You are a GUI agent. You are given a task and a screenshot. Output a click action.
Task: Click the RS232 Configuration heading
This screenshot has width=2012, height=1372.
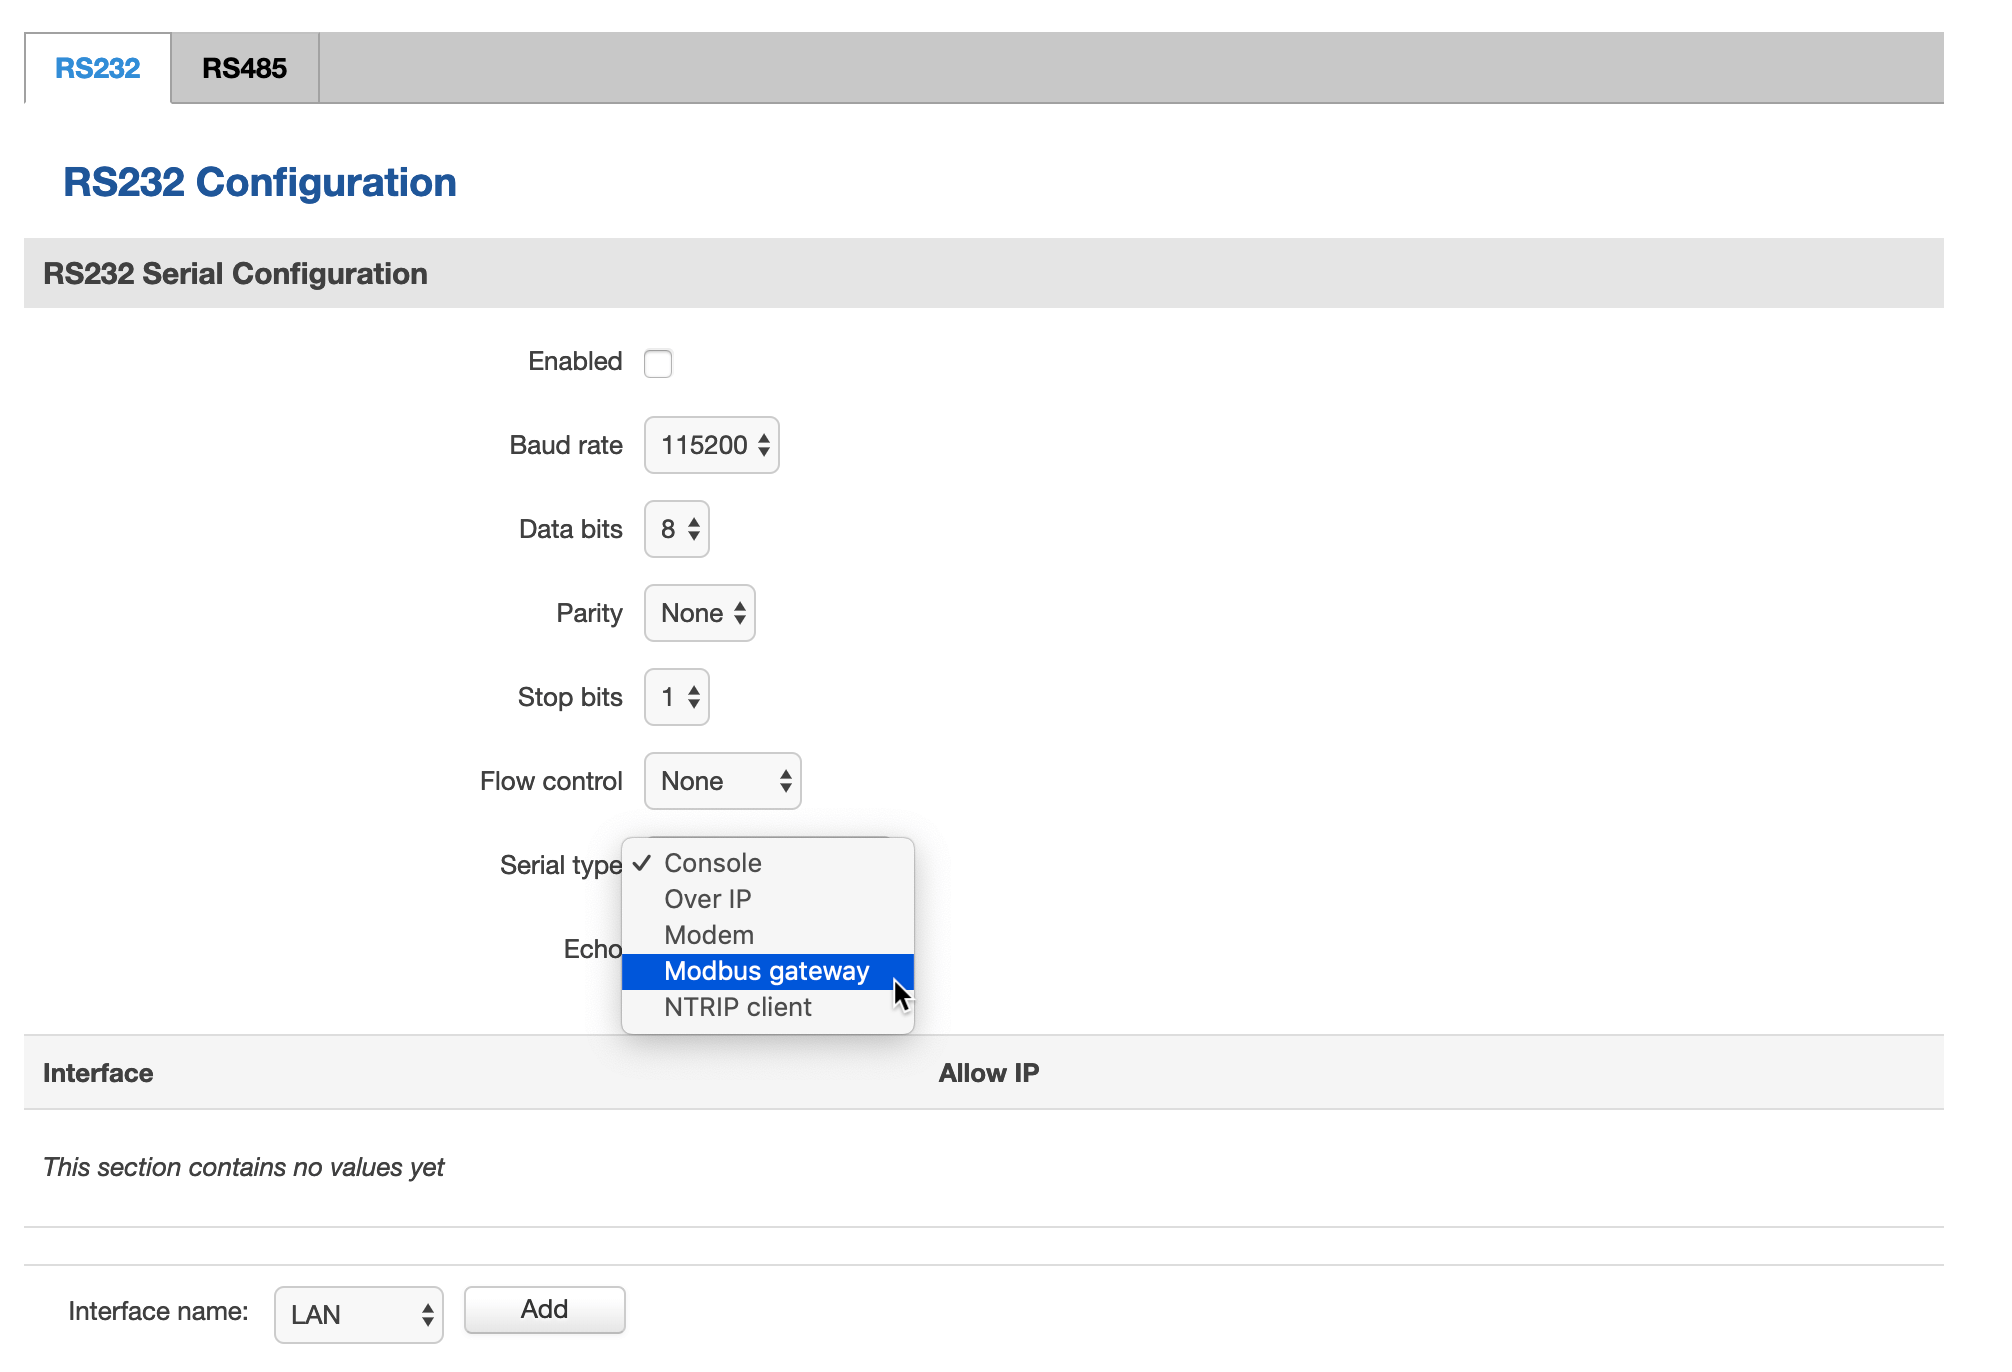260,183
